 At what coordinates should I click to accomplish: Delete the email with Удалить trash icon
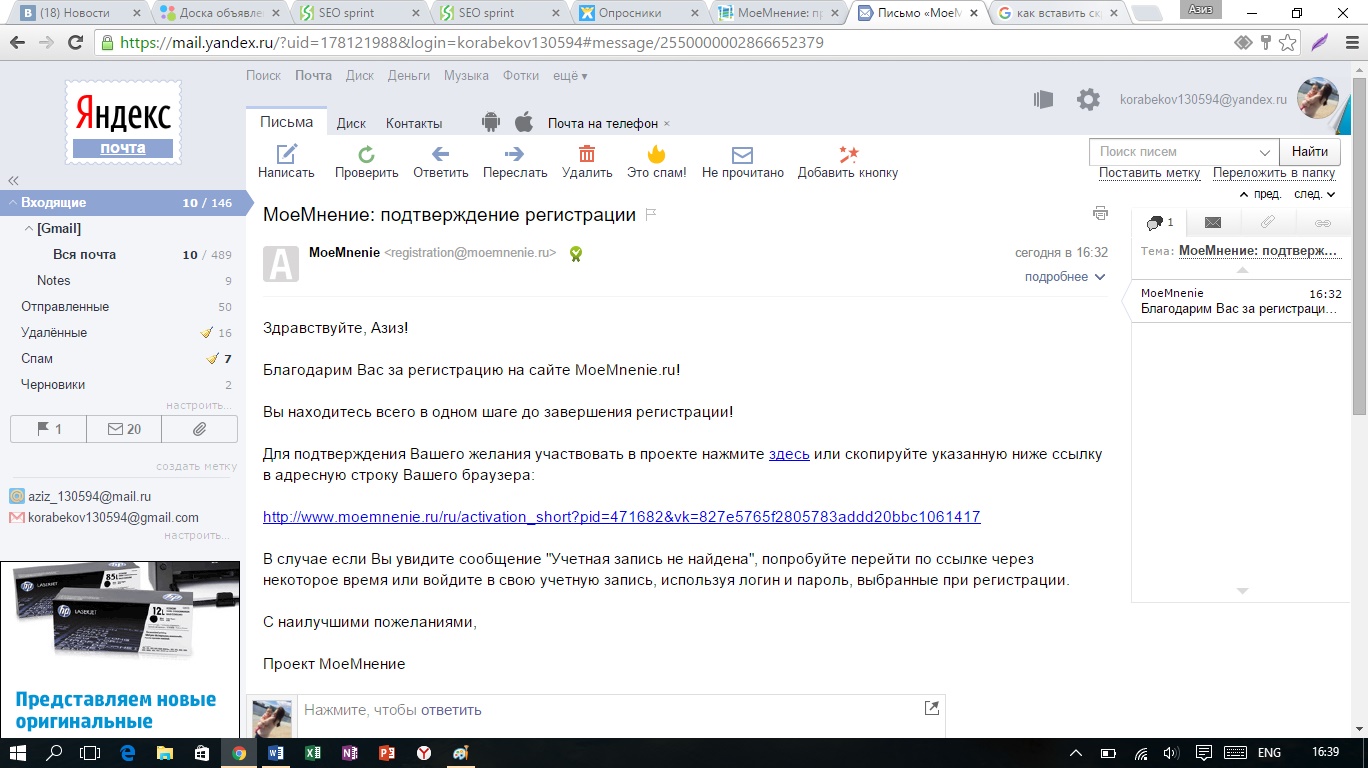(x=587, y=154)
